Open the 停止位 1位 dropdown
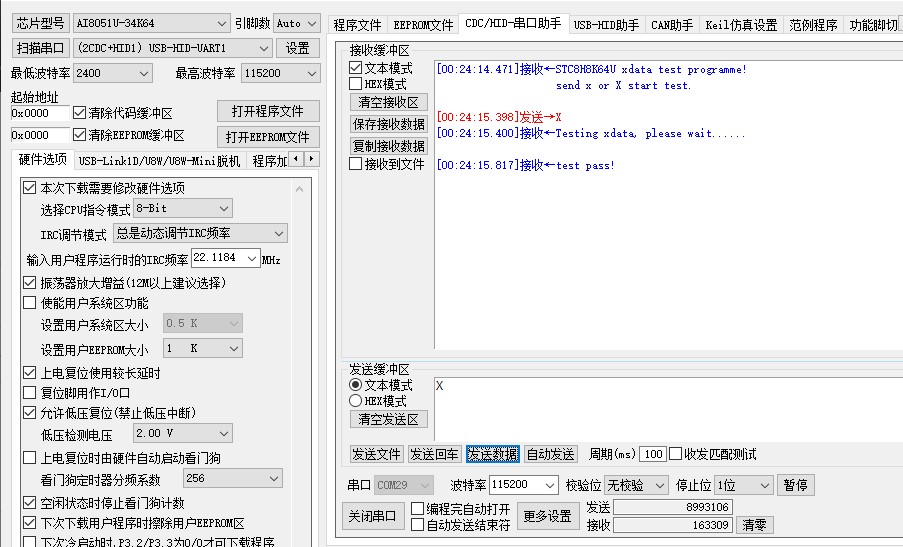Image resolution: width=903 pixels, height=547 pixels. (x=743, y=485)
